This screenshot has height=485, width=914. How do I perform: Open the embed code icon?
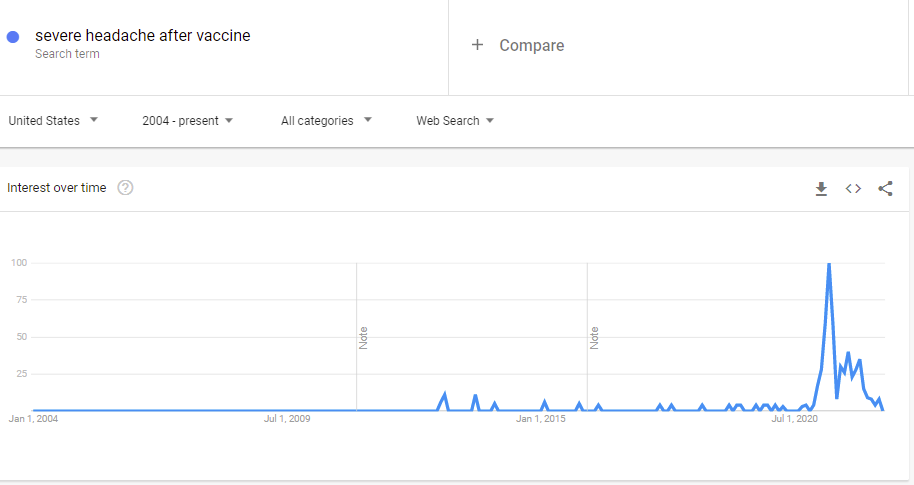pos(853,188)
